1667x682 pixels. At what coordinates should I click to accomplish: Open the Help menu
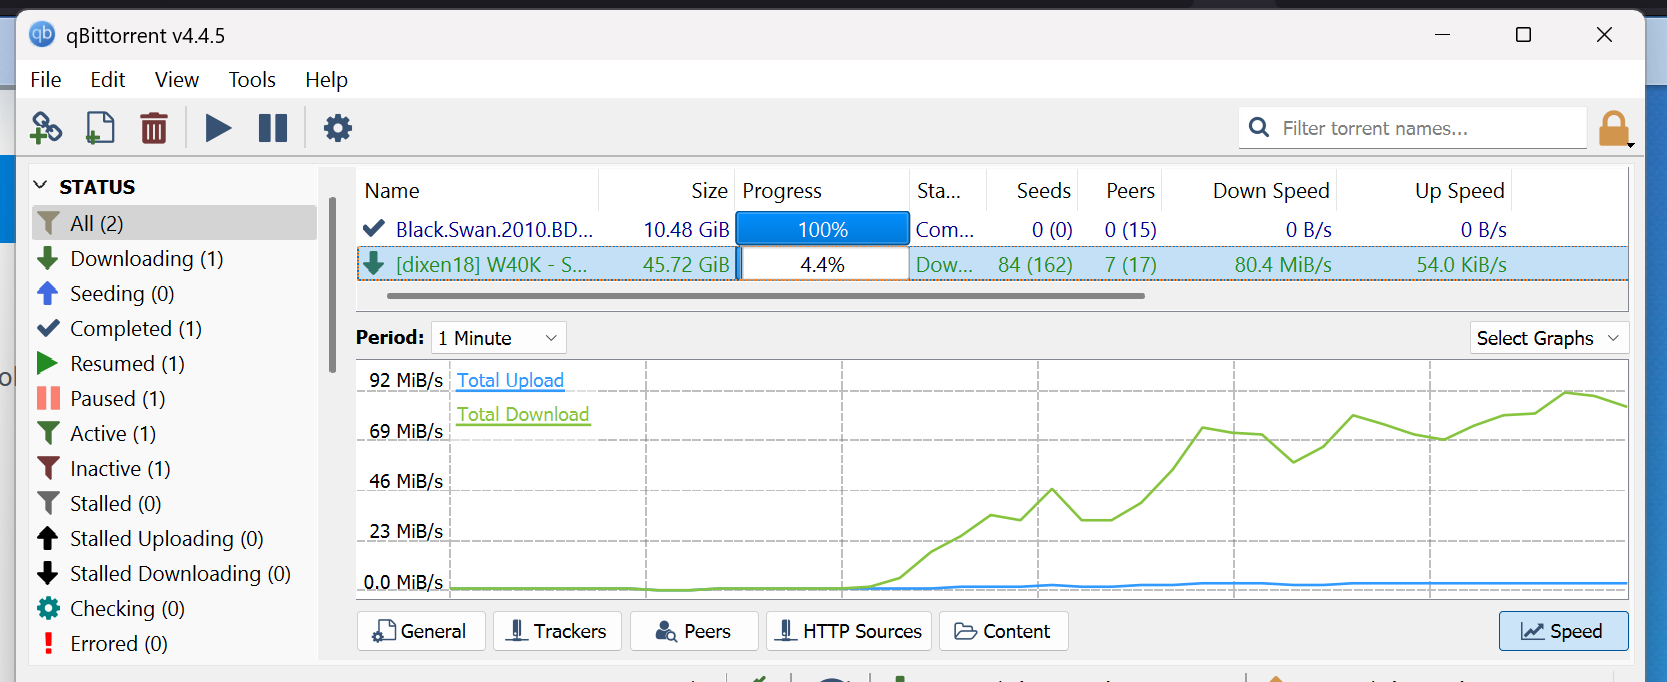click(327, 79)
